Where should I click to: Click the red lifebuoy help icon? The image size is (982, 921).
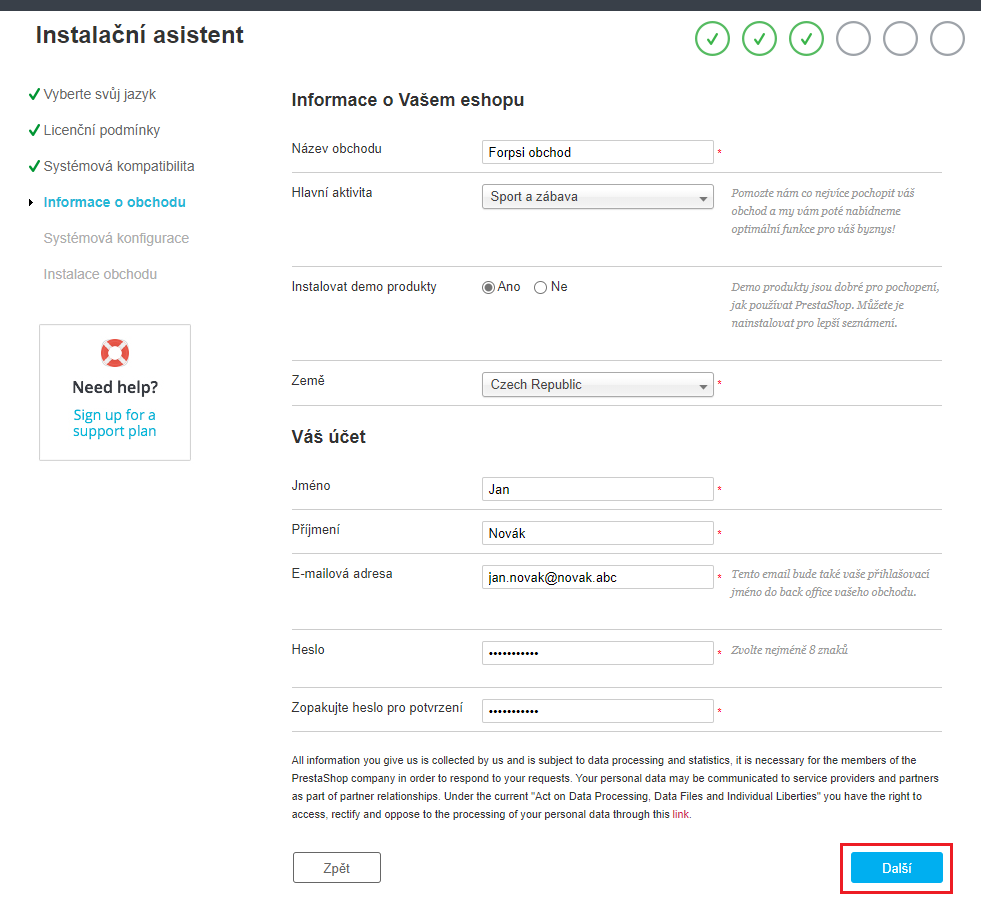(x=115, y=353)
